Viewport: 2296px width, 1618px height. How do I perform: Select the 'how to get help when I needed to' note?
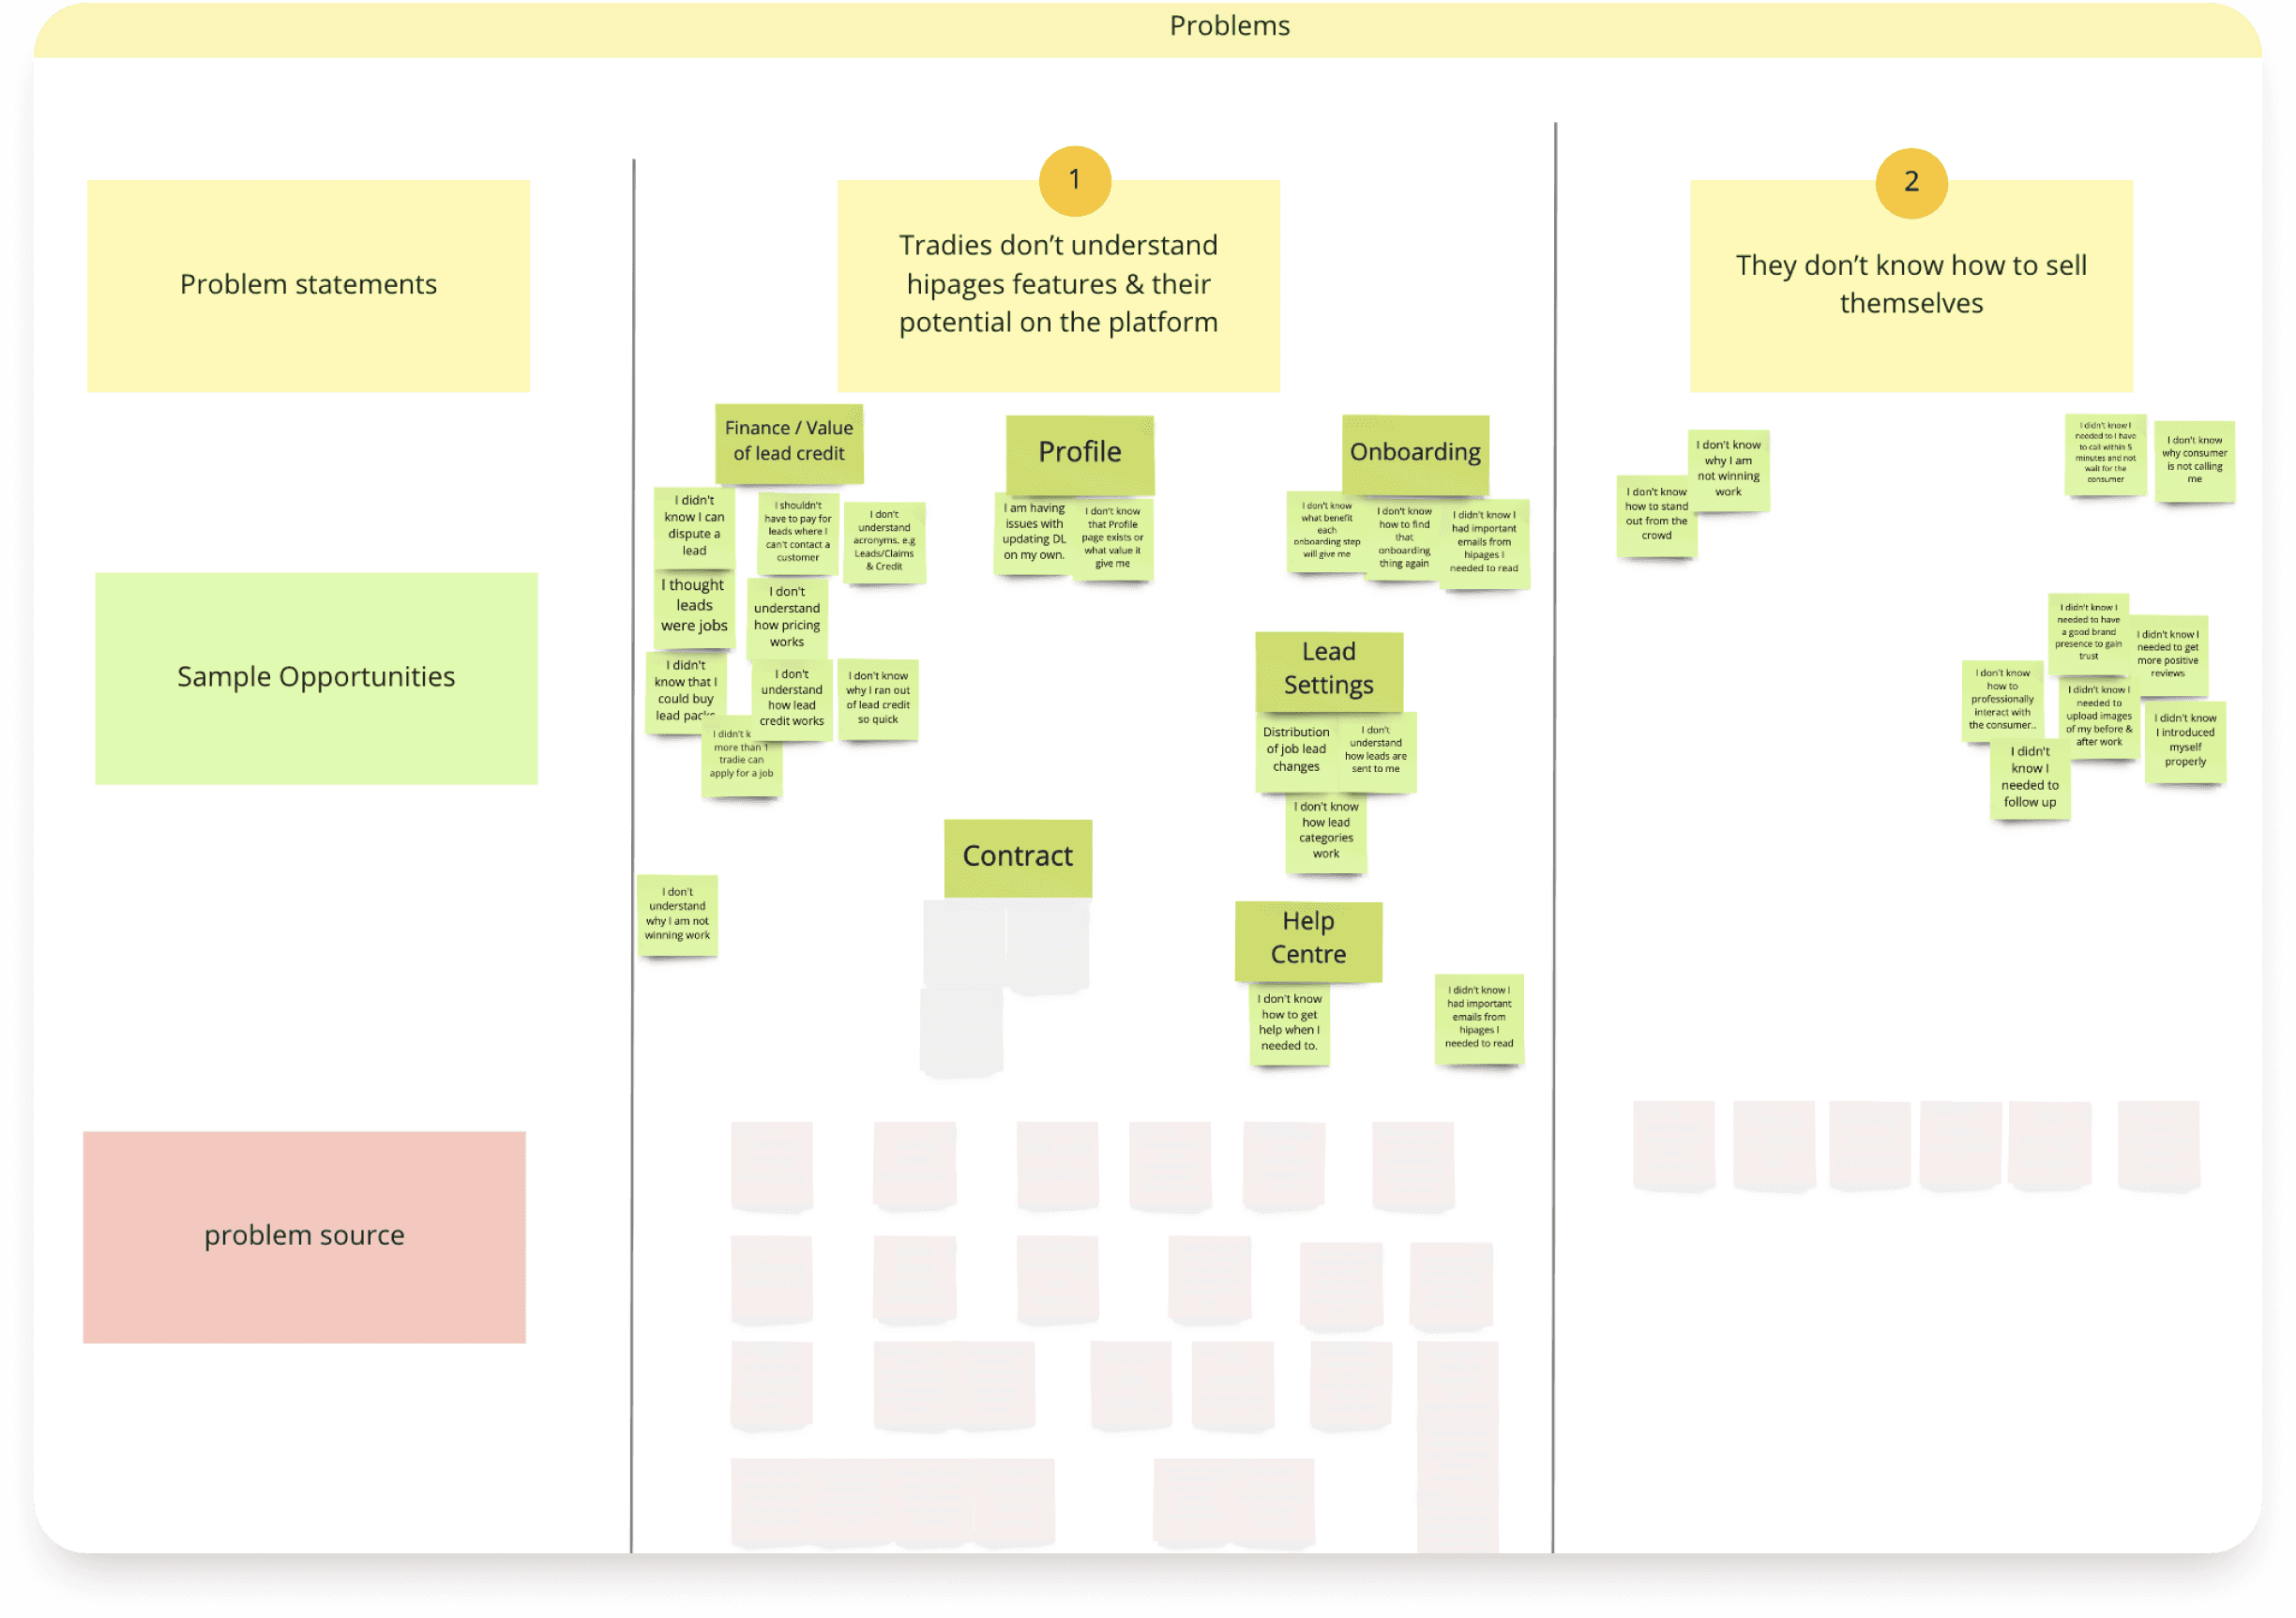(1288, 1022)
